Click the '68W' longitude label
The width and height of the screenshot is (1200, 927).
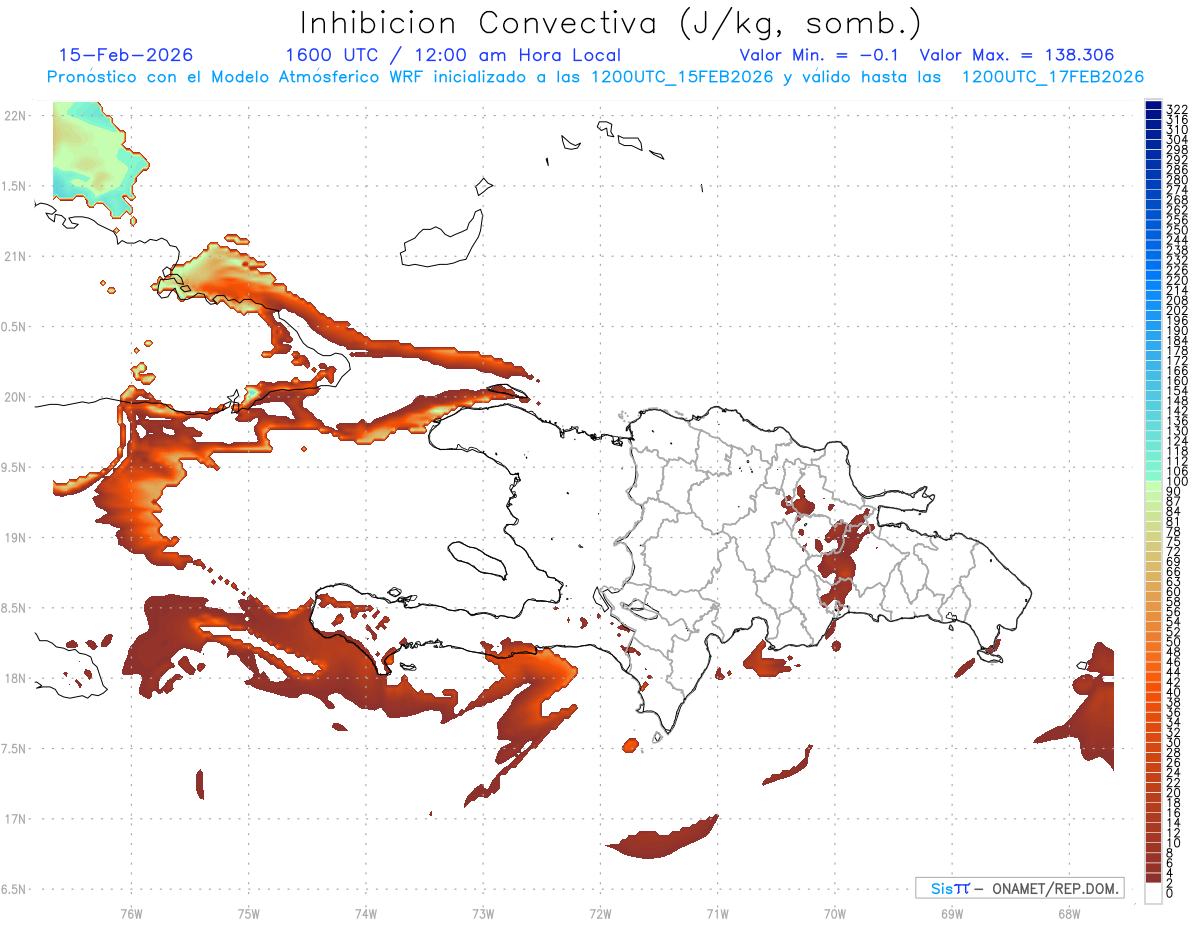pyautogui.click(x=1069, y=913)
